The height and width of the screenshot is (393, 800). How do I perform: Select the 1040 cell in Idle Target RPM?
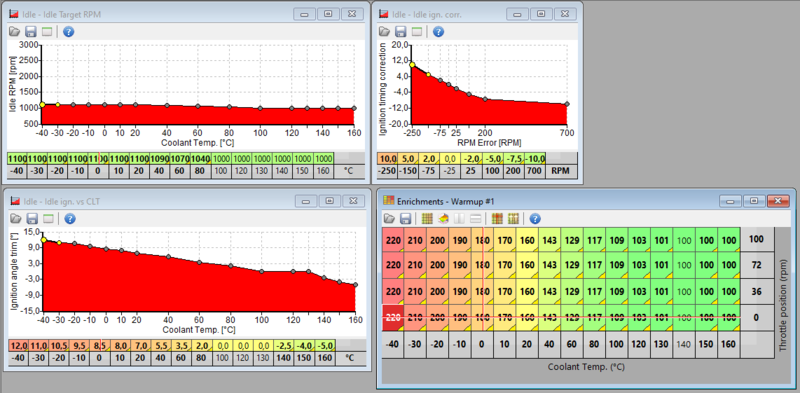201,158
